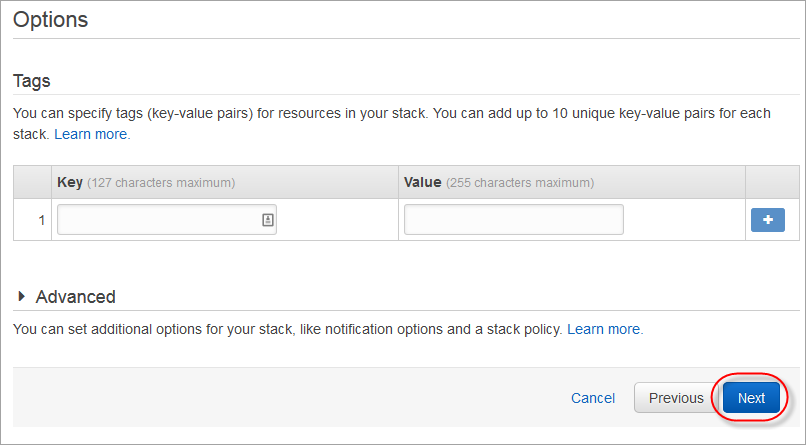The image size is (806, 445).
Task: Open the Learn more link about stack policy
Action: pos(605,328)
